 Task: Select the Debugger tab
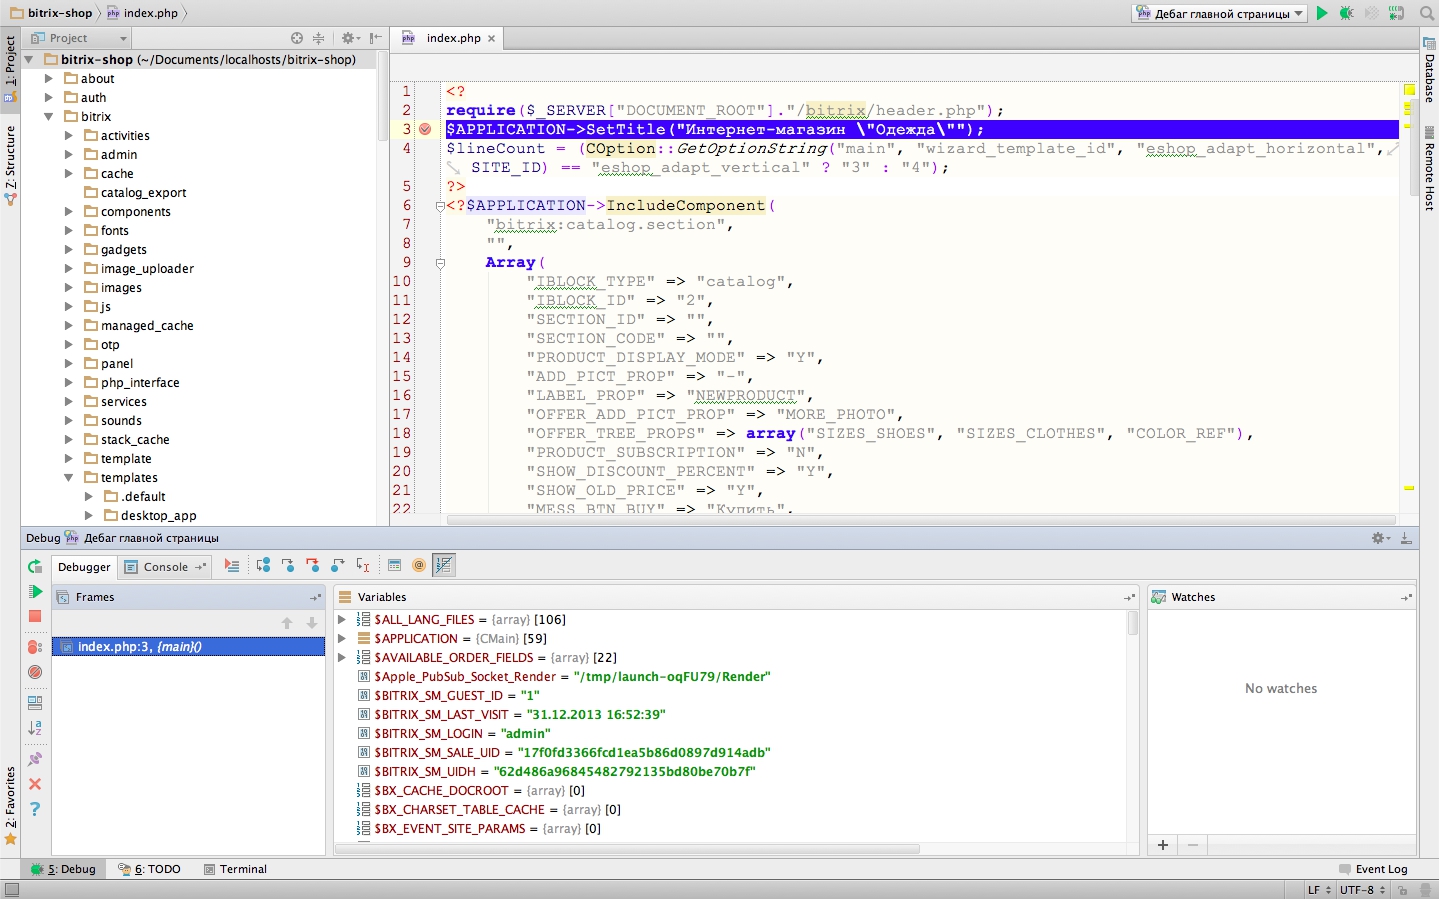pyautogui.click(x=84, y=567)
